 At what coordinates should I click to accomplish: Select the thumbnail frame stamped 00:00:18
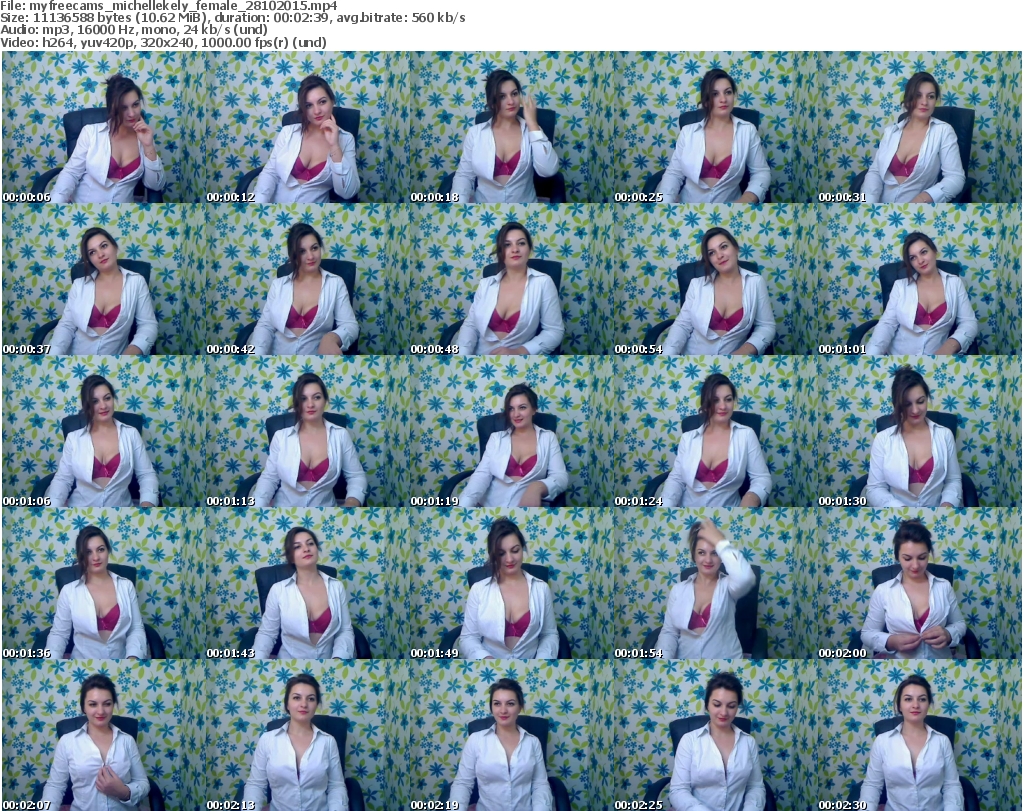click(x=511, y=127)
